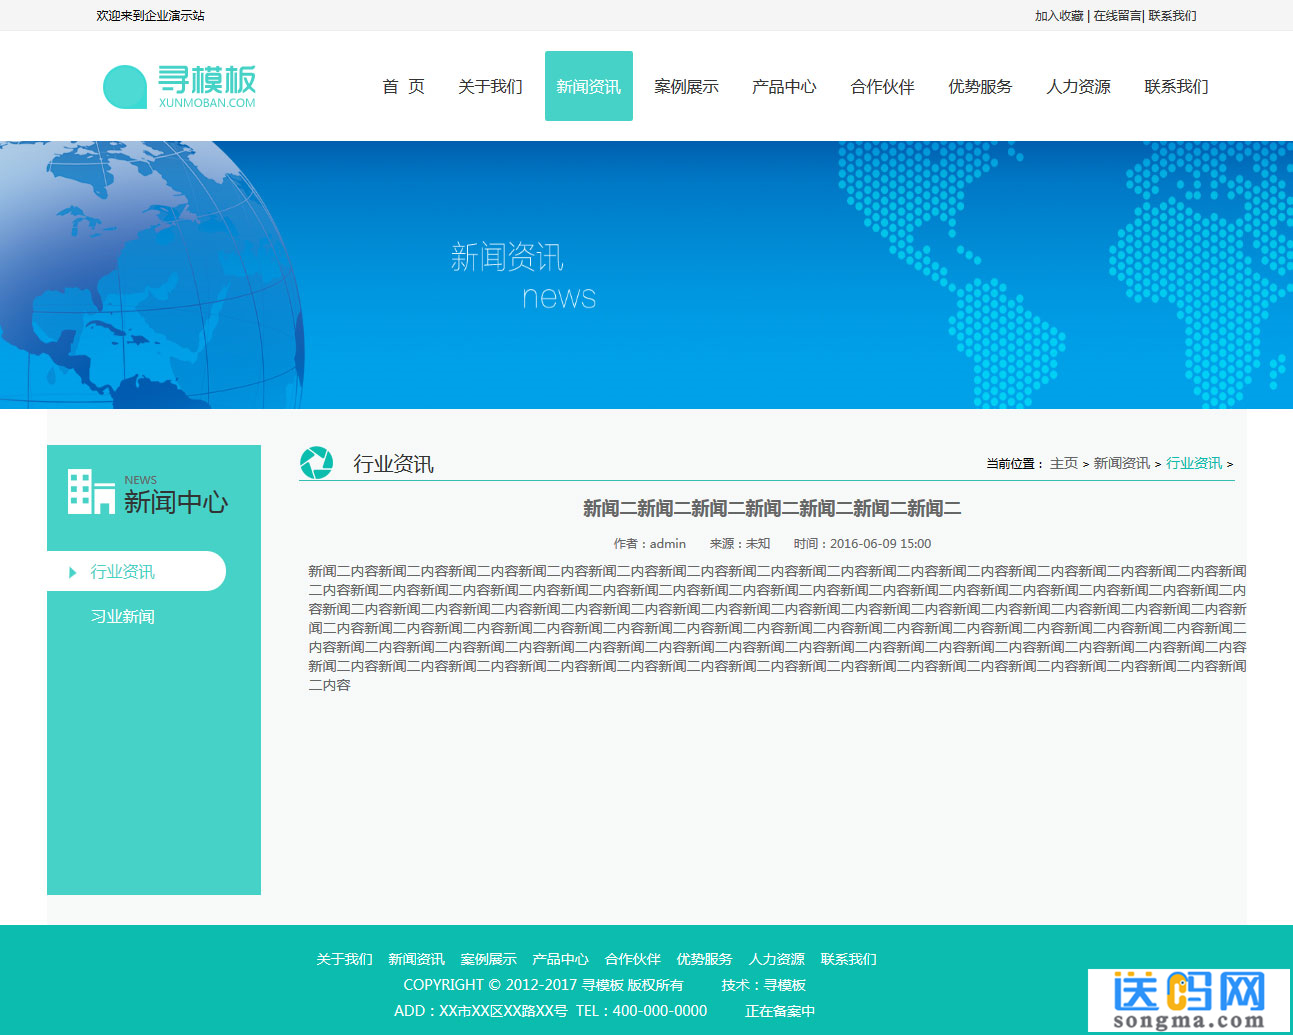This screenshot has width=1293, height=1035.
Task: Click footer link 优势服务
Action: coord(704,959)
